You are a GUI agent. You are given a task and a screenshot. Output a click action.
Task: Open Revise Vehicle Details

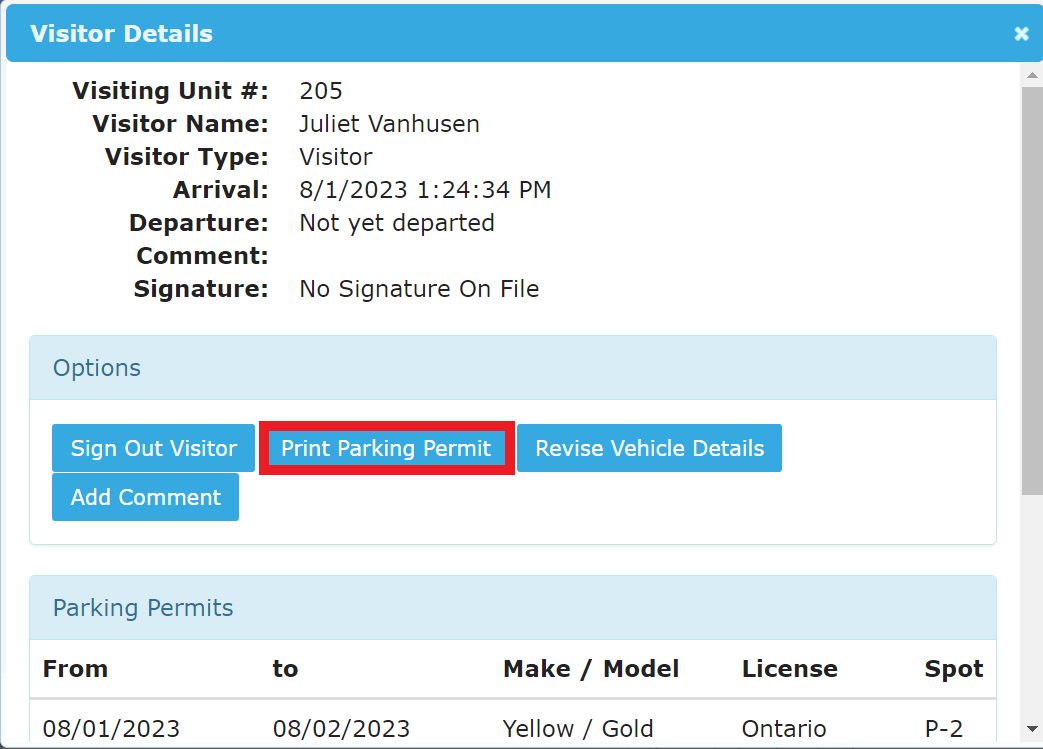[649, 448]
